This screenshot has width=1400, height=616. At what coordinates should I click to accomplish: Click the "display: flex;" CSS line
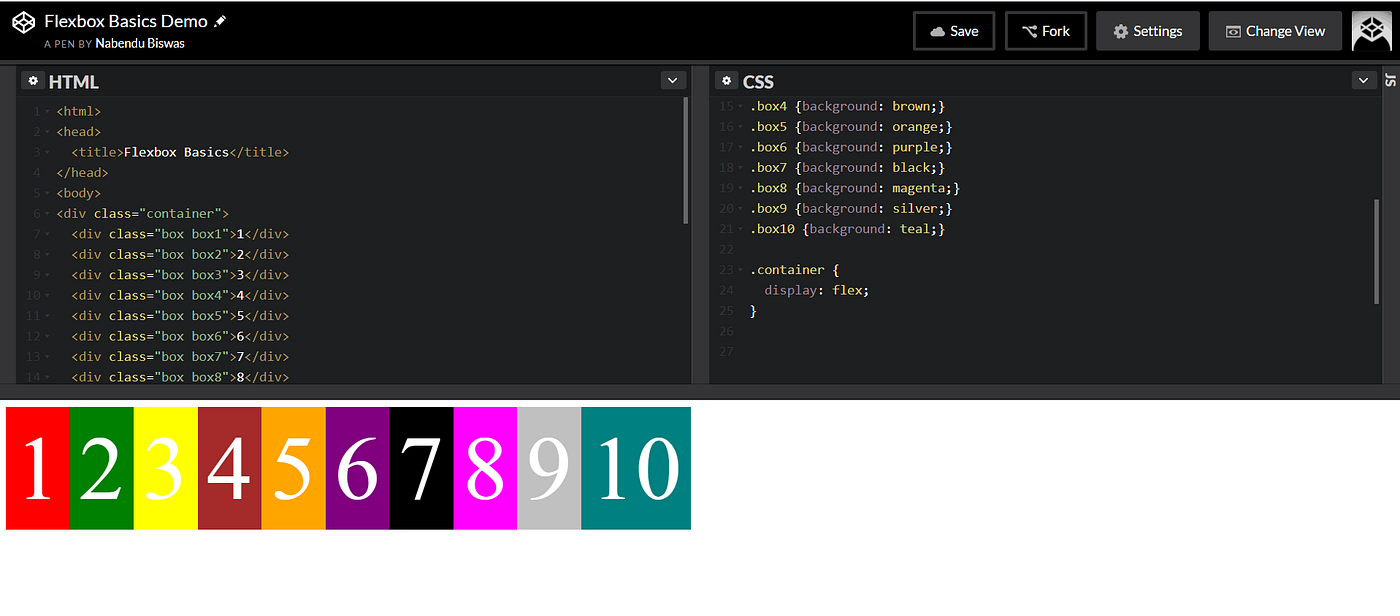coord(817,290)
